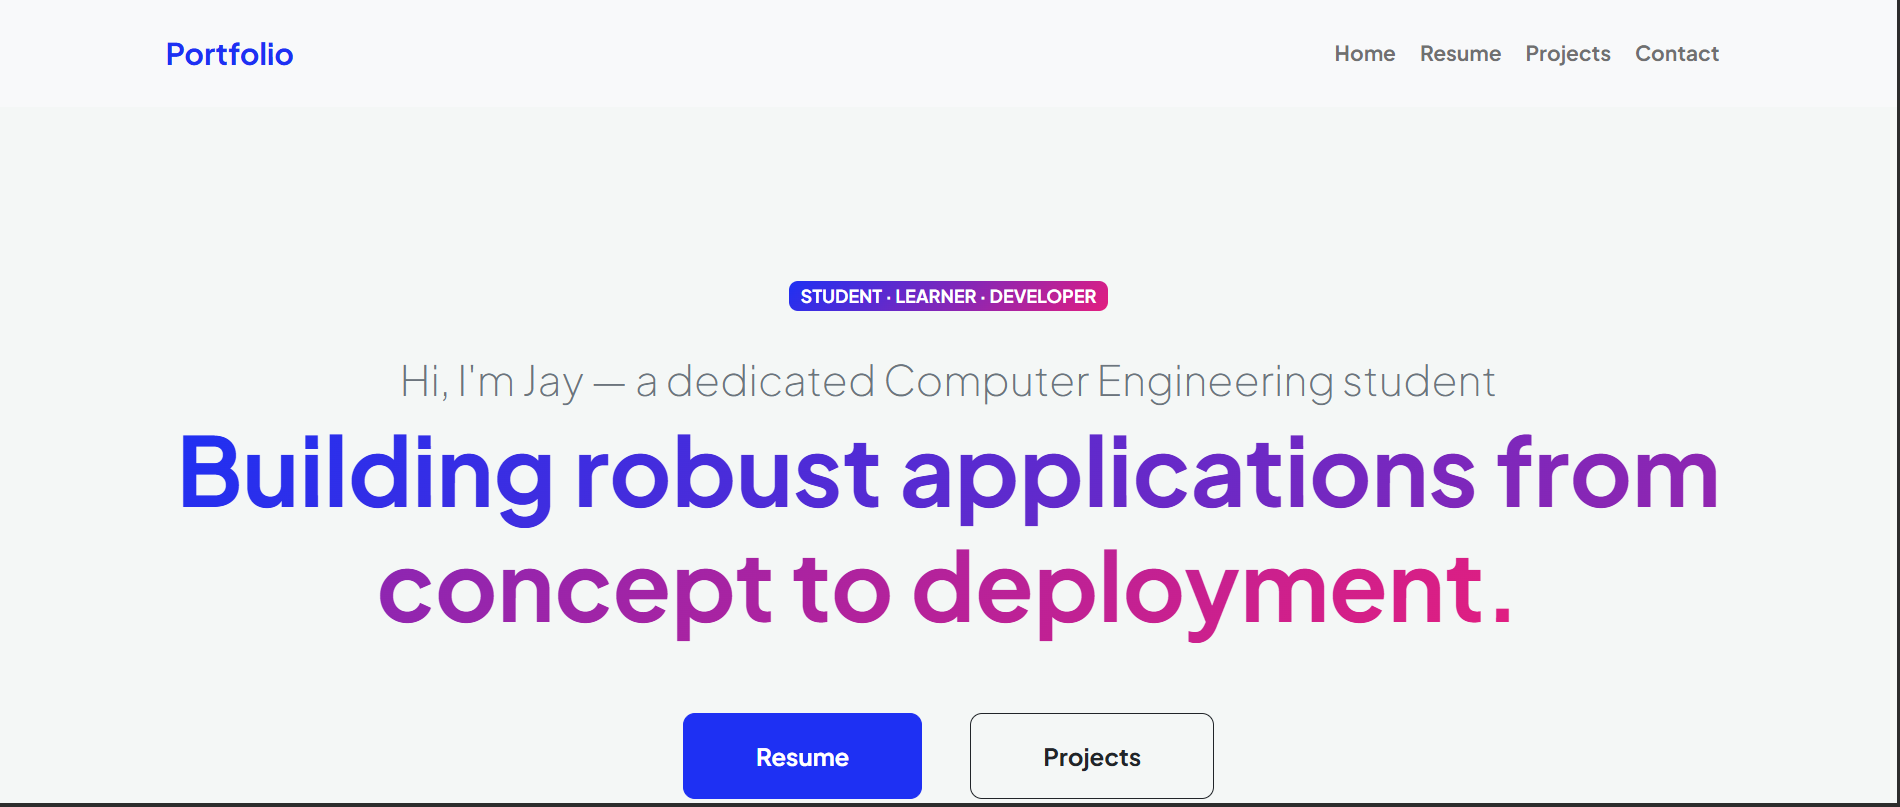
Task: Select Projects in the top navigation menu
Action: point(1567,54)
